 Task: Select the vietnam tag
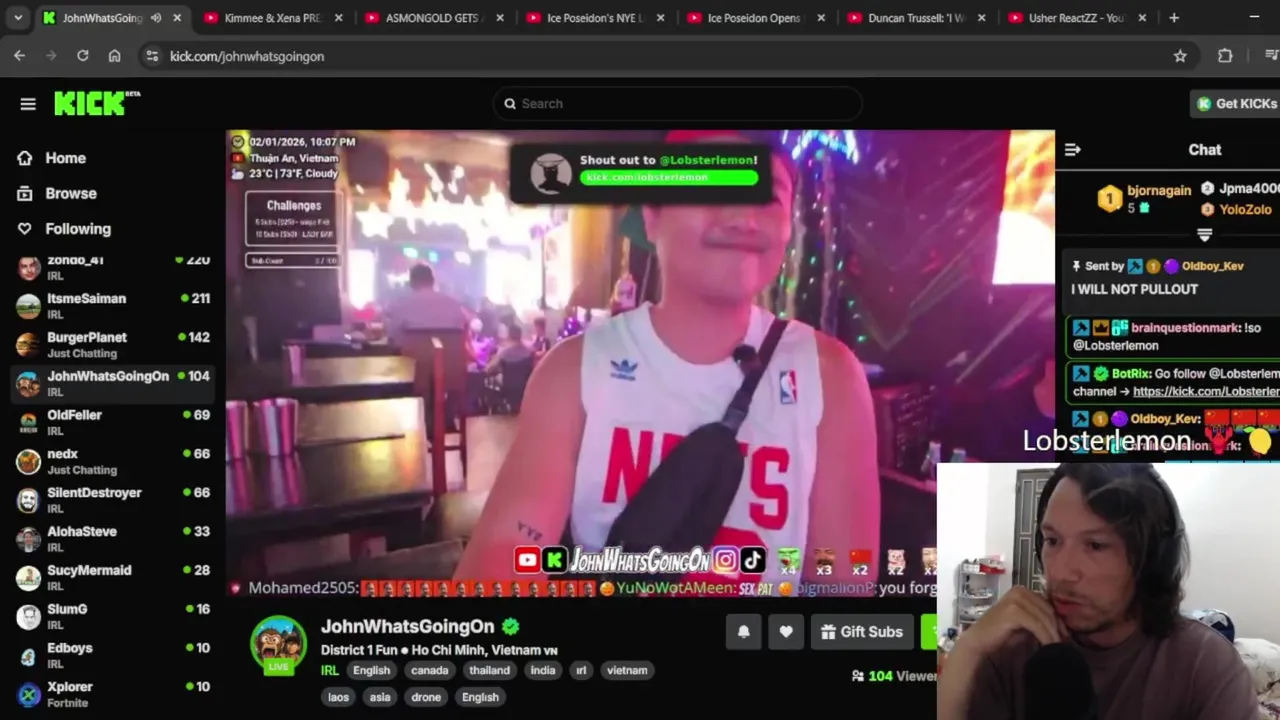tap(627, 671)
